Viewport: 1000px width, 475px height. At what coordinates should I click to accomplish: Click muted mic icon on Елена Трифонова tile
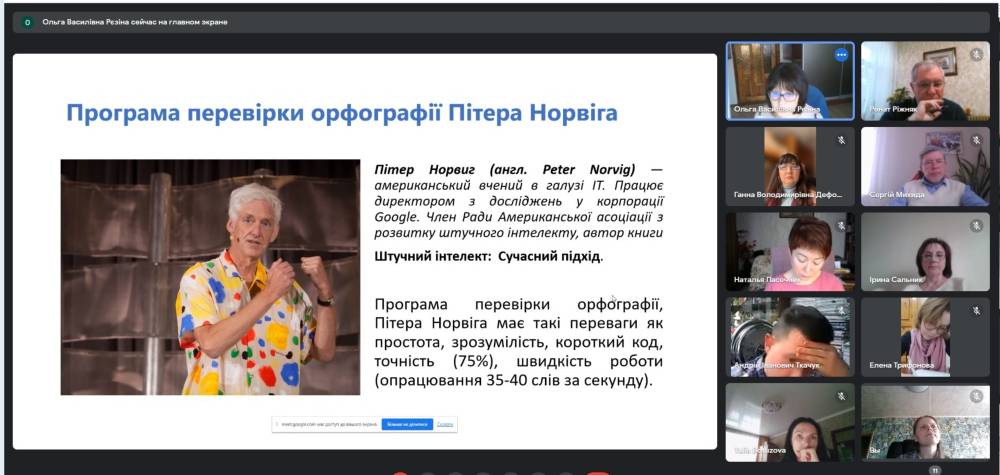pos(975,311)
